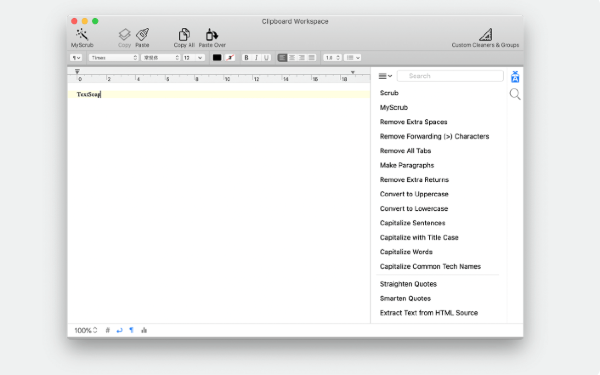This screenshot has width=600, height=375.
Task: Open the cleaner list view options dropdown
Action: 385,76
